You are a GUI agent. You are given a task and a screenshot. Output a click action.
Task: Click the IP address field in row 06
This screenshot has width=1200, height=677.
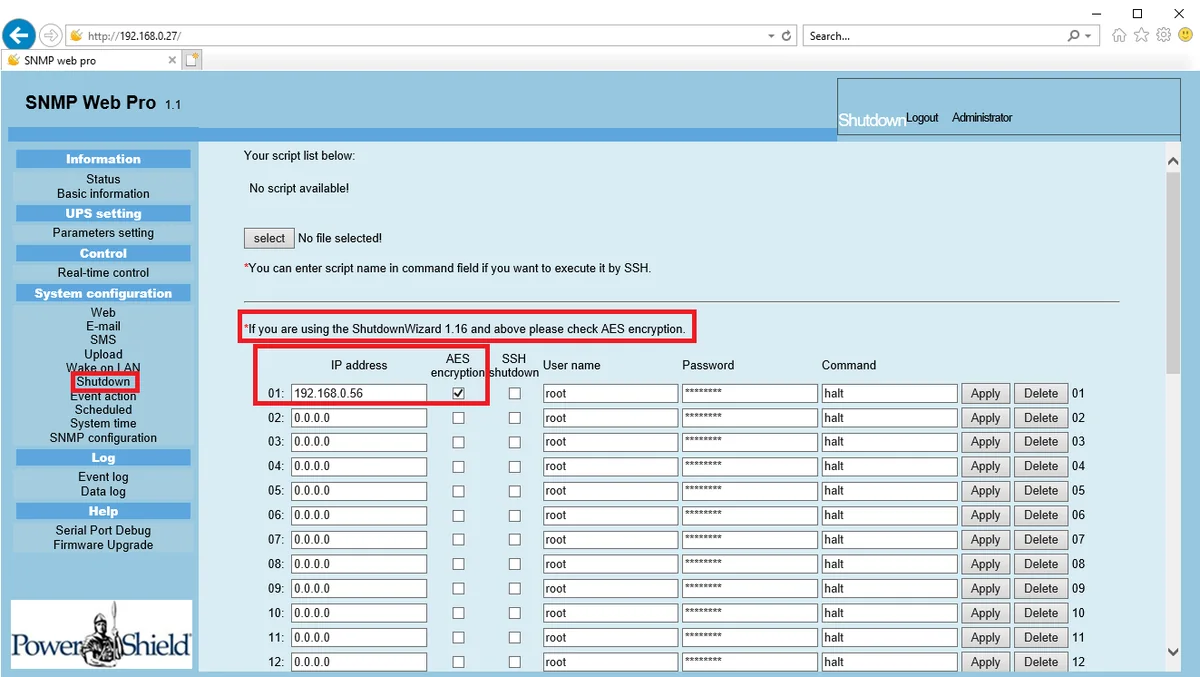[x=359, y=515]
